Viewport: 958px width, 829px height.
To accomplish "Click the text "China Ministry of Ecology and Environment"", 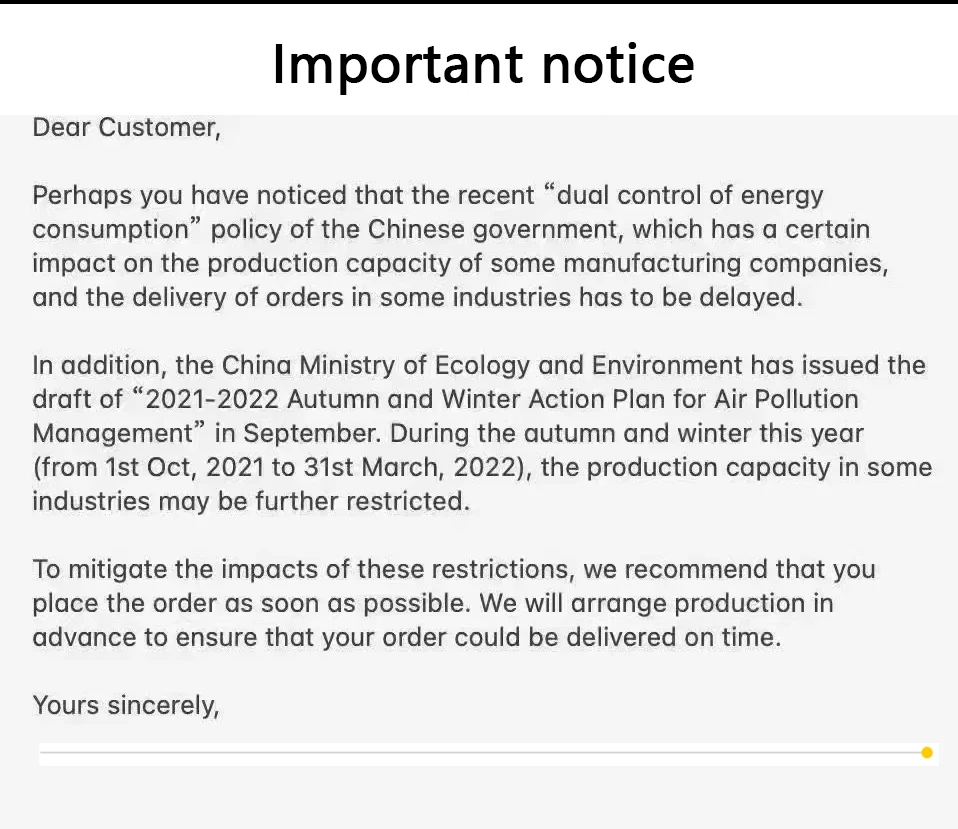I will 481,365.
